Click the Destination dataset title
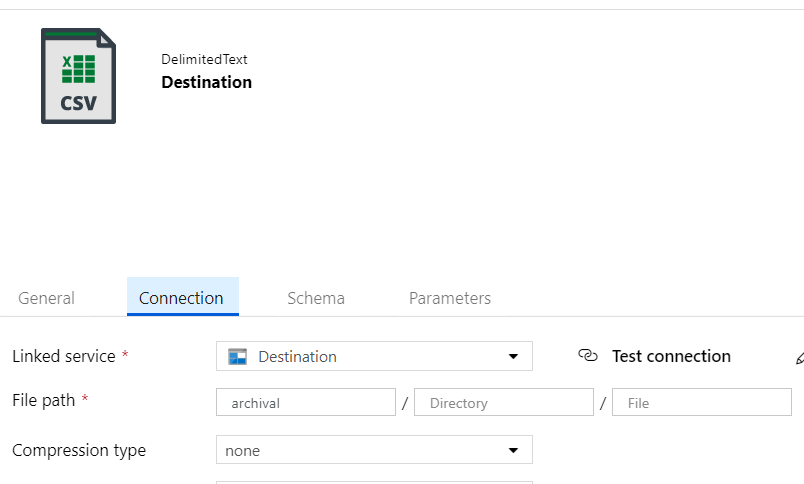This screenshot has height=484, width=804. click(x=207, y=82)
